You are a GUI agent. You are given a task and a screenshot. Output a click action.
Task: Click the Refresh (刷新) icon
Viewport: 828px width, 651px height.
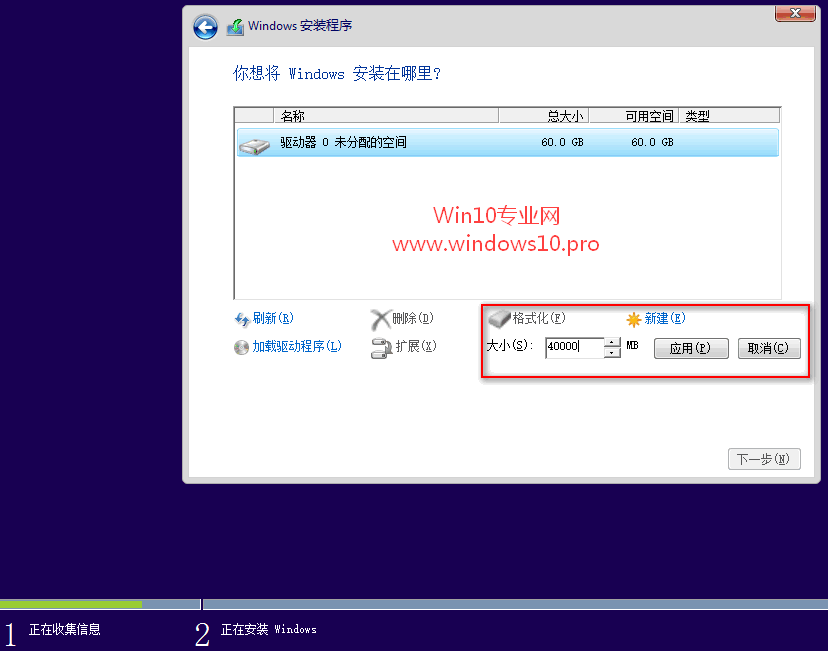(x=245, y=318)
